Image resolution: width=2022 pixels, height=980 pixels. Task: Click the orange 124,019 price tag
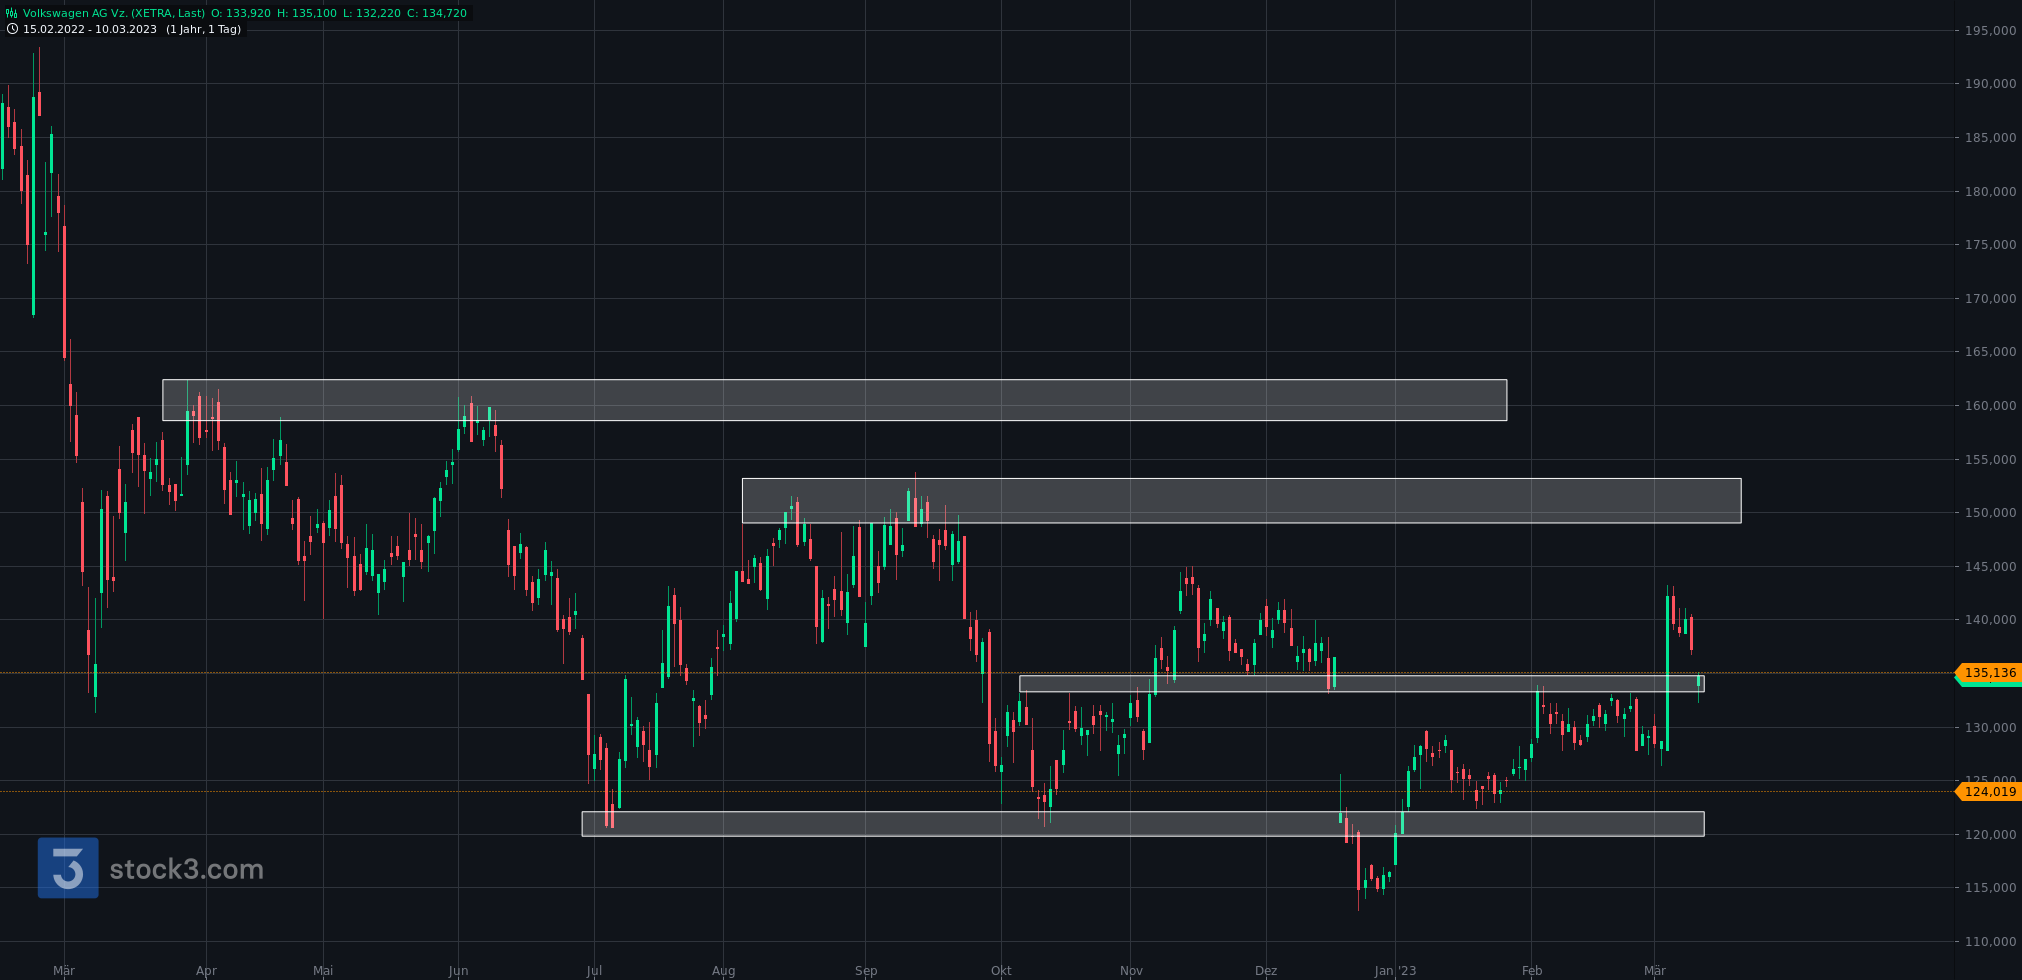click(1990, 792)
